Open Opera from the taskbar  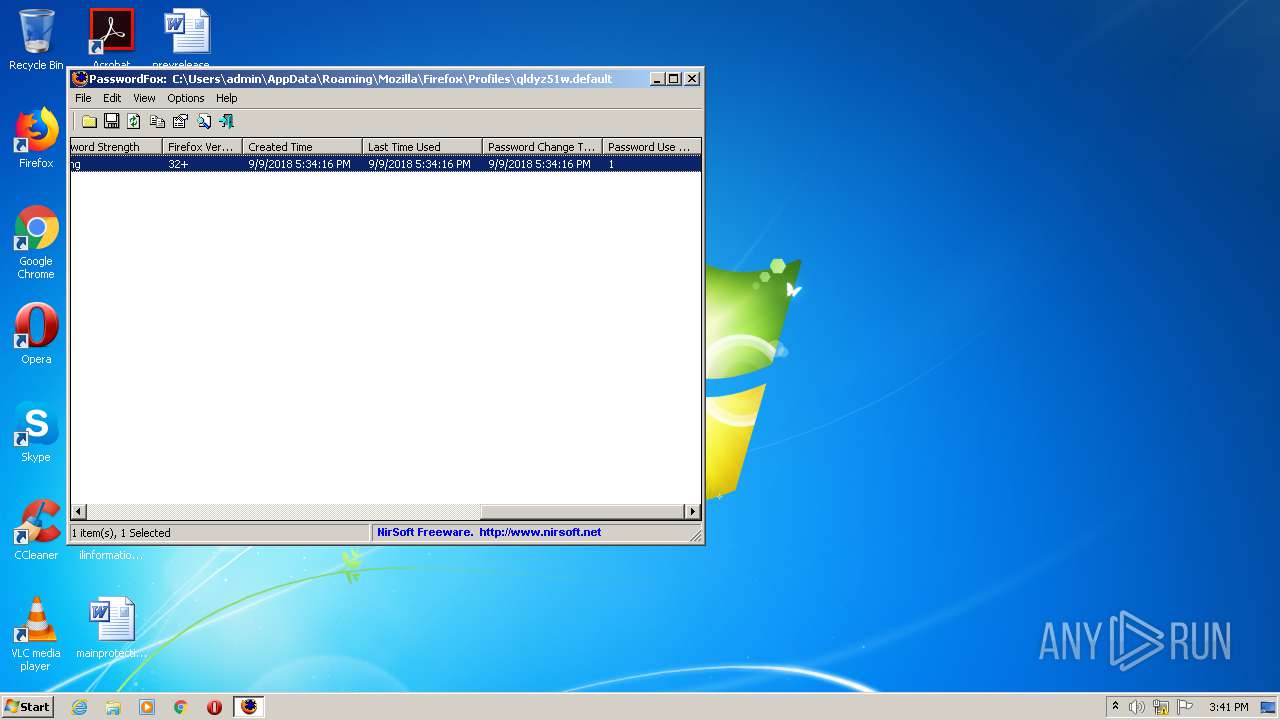tap(214, 707)
